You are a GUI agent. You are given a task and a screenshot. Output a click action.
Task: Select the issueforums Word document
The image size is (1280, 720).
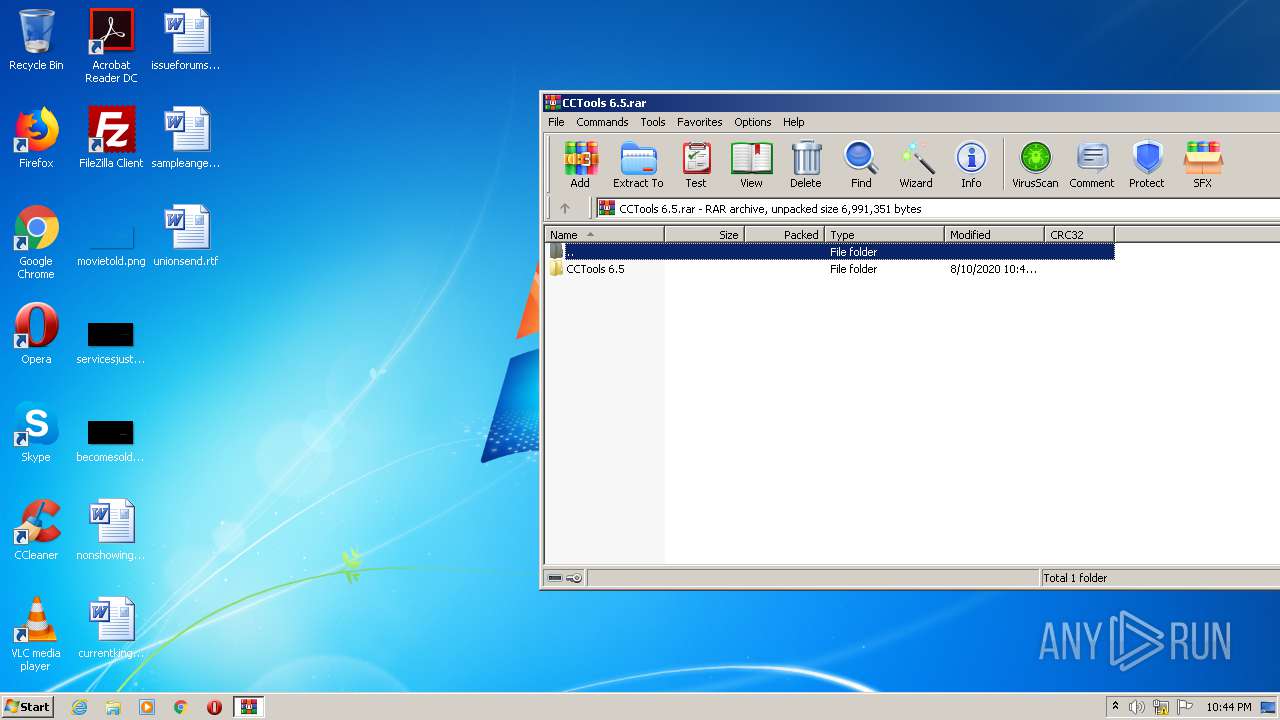click(x=186, y=41)
